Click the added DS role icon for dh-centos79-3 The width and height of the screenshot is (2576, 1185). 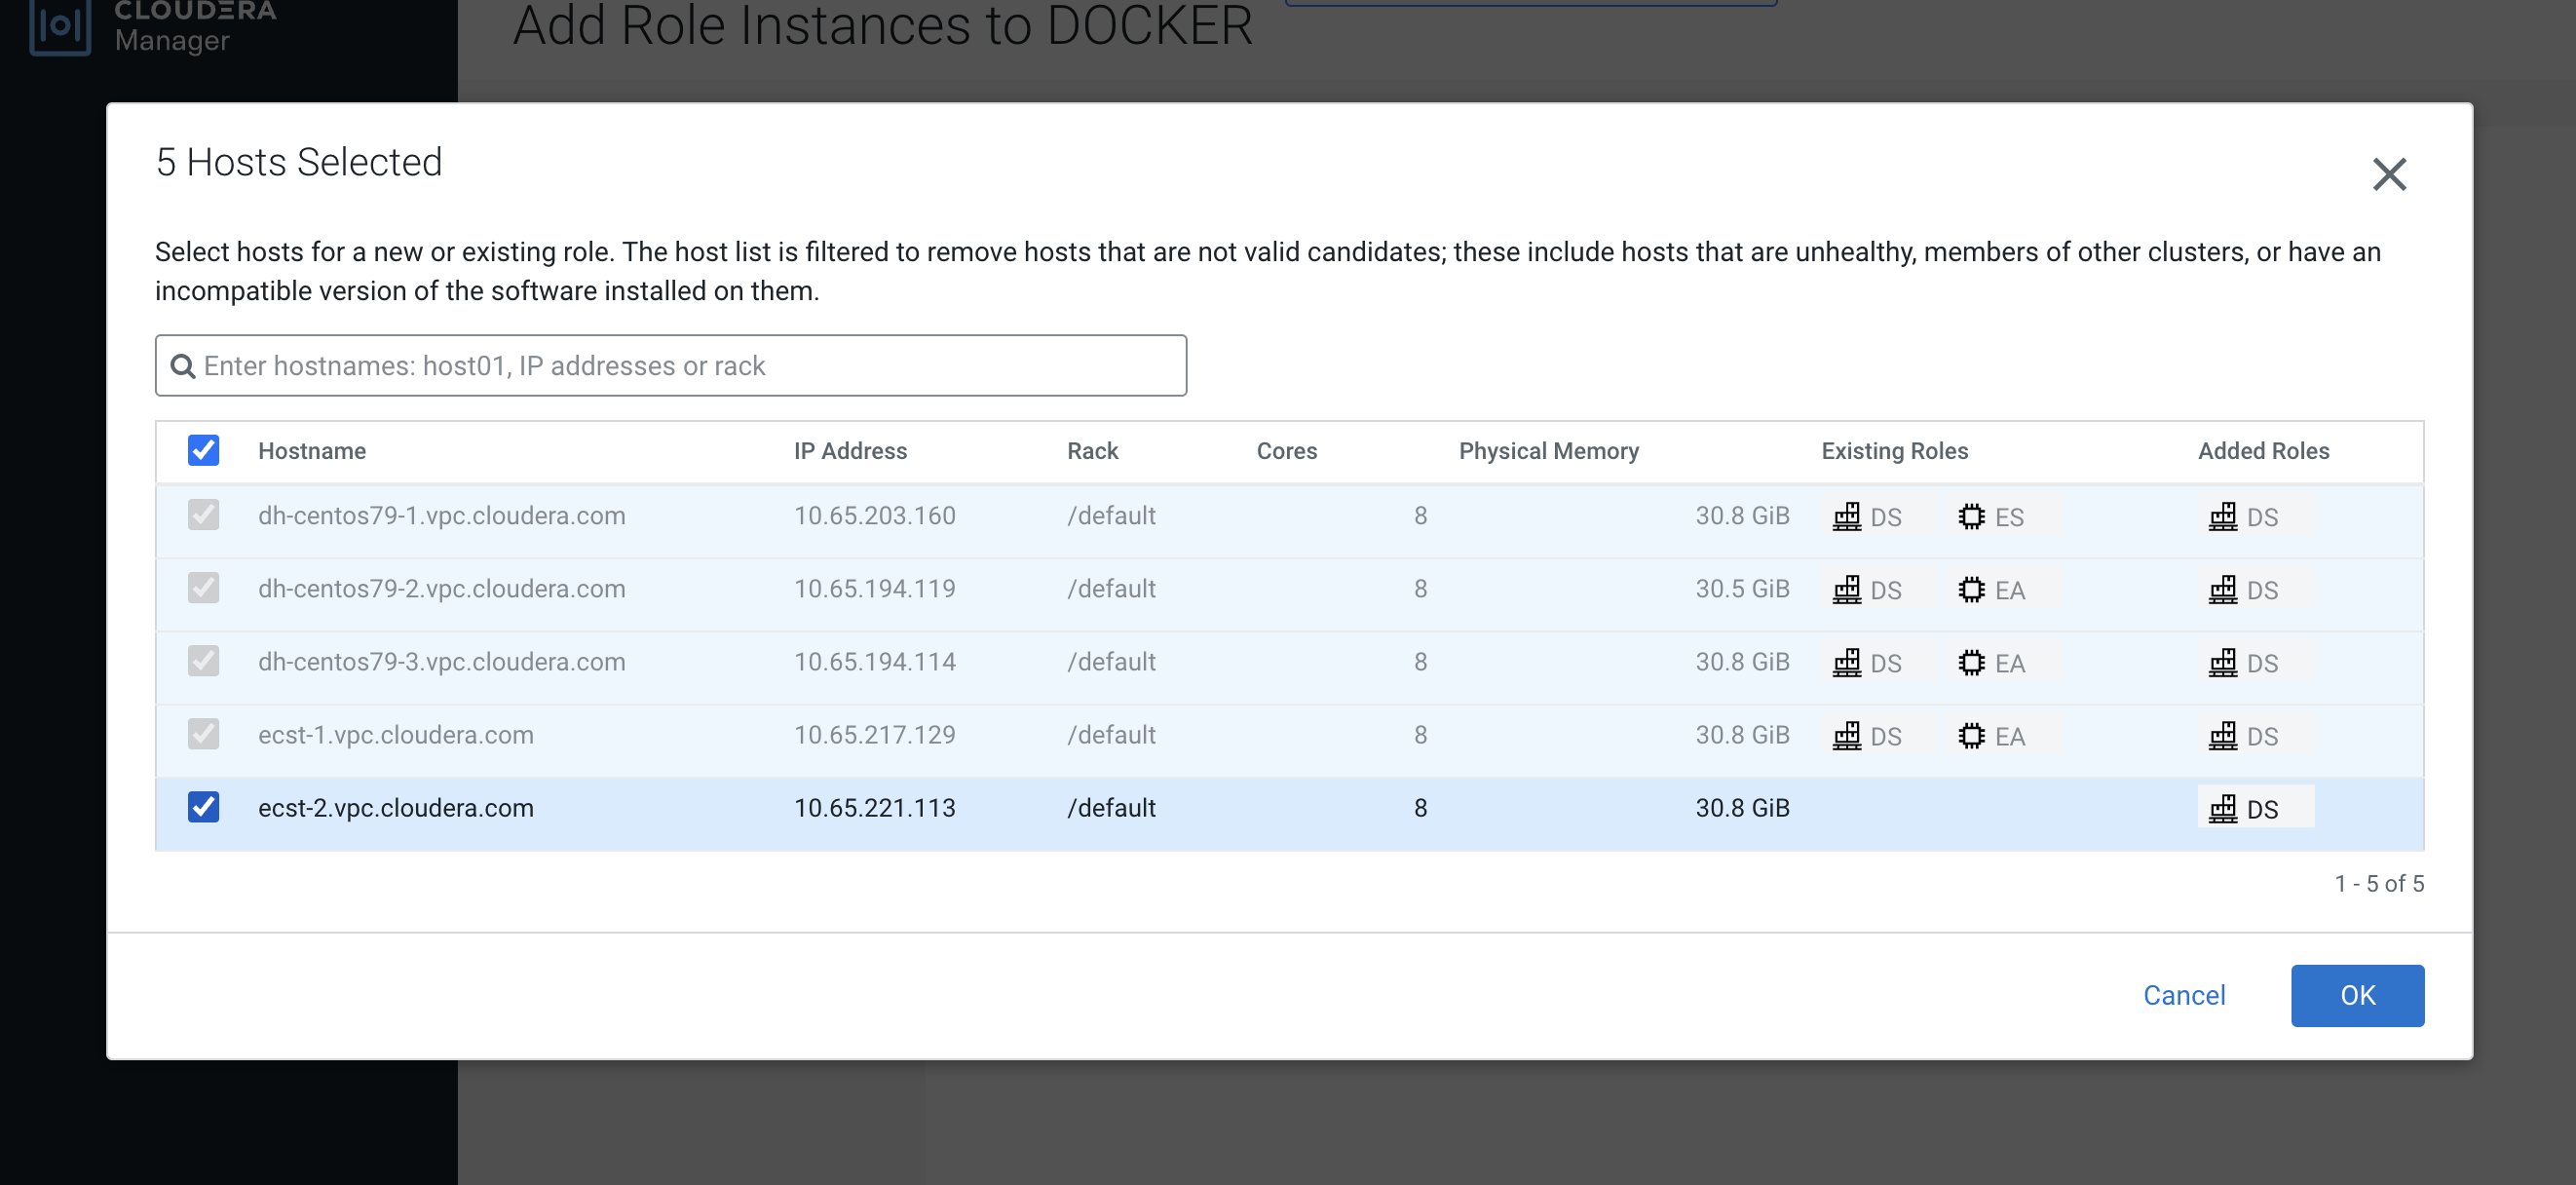2222,662
